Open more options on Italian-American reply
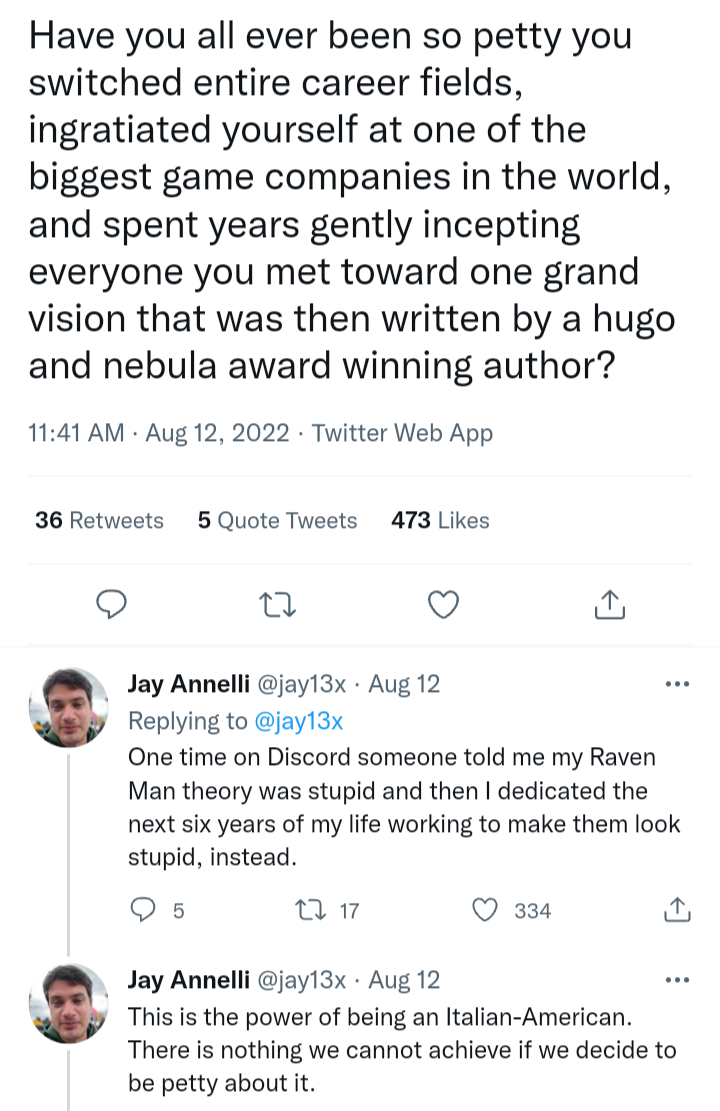 coord(677,980)
